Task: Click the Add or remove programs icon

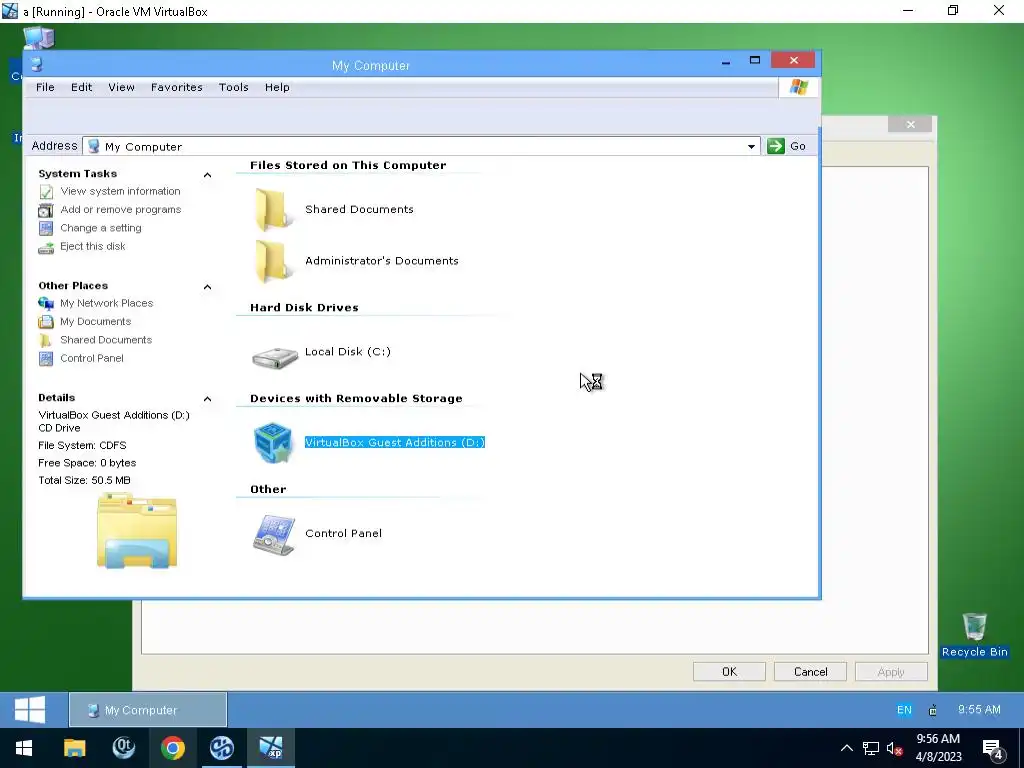Action: (x=46, y=210)
